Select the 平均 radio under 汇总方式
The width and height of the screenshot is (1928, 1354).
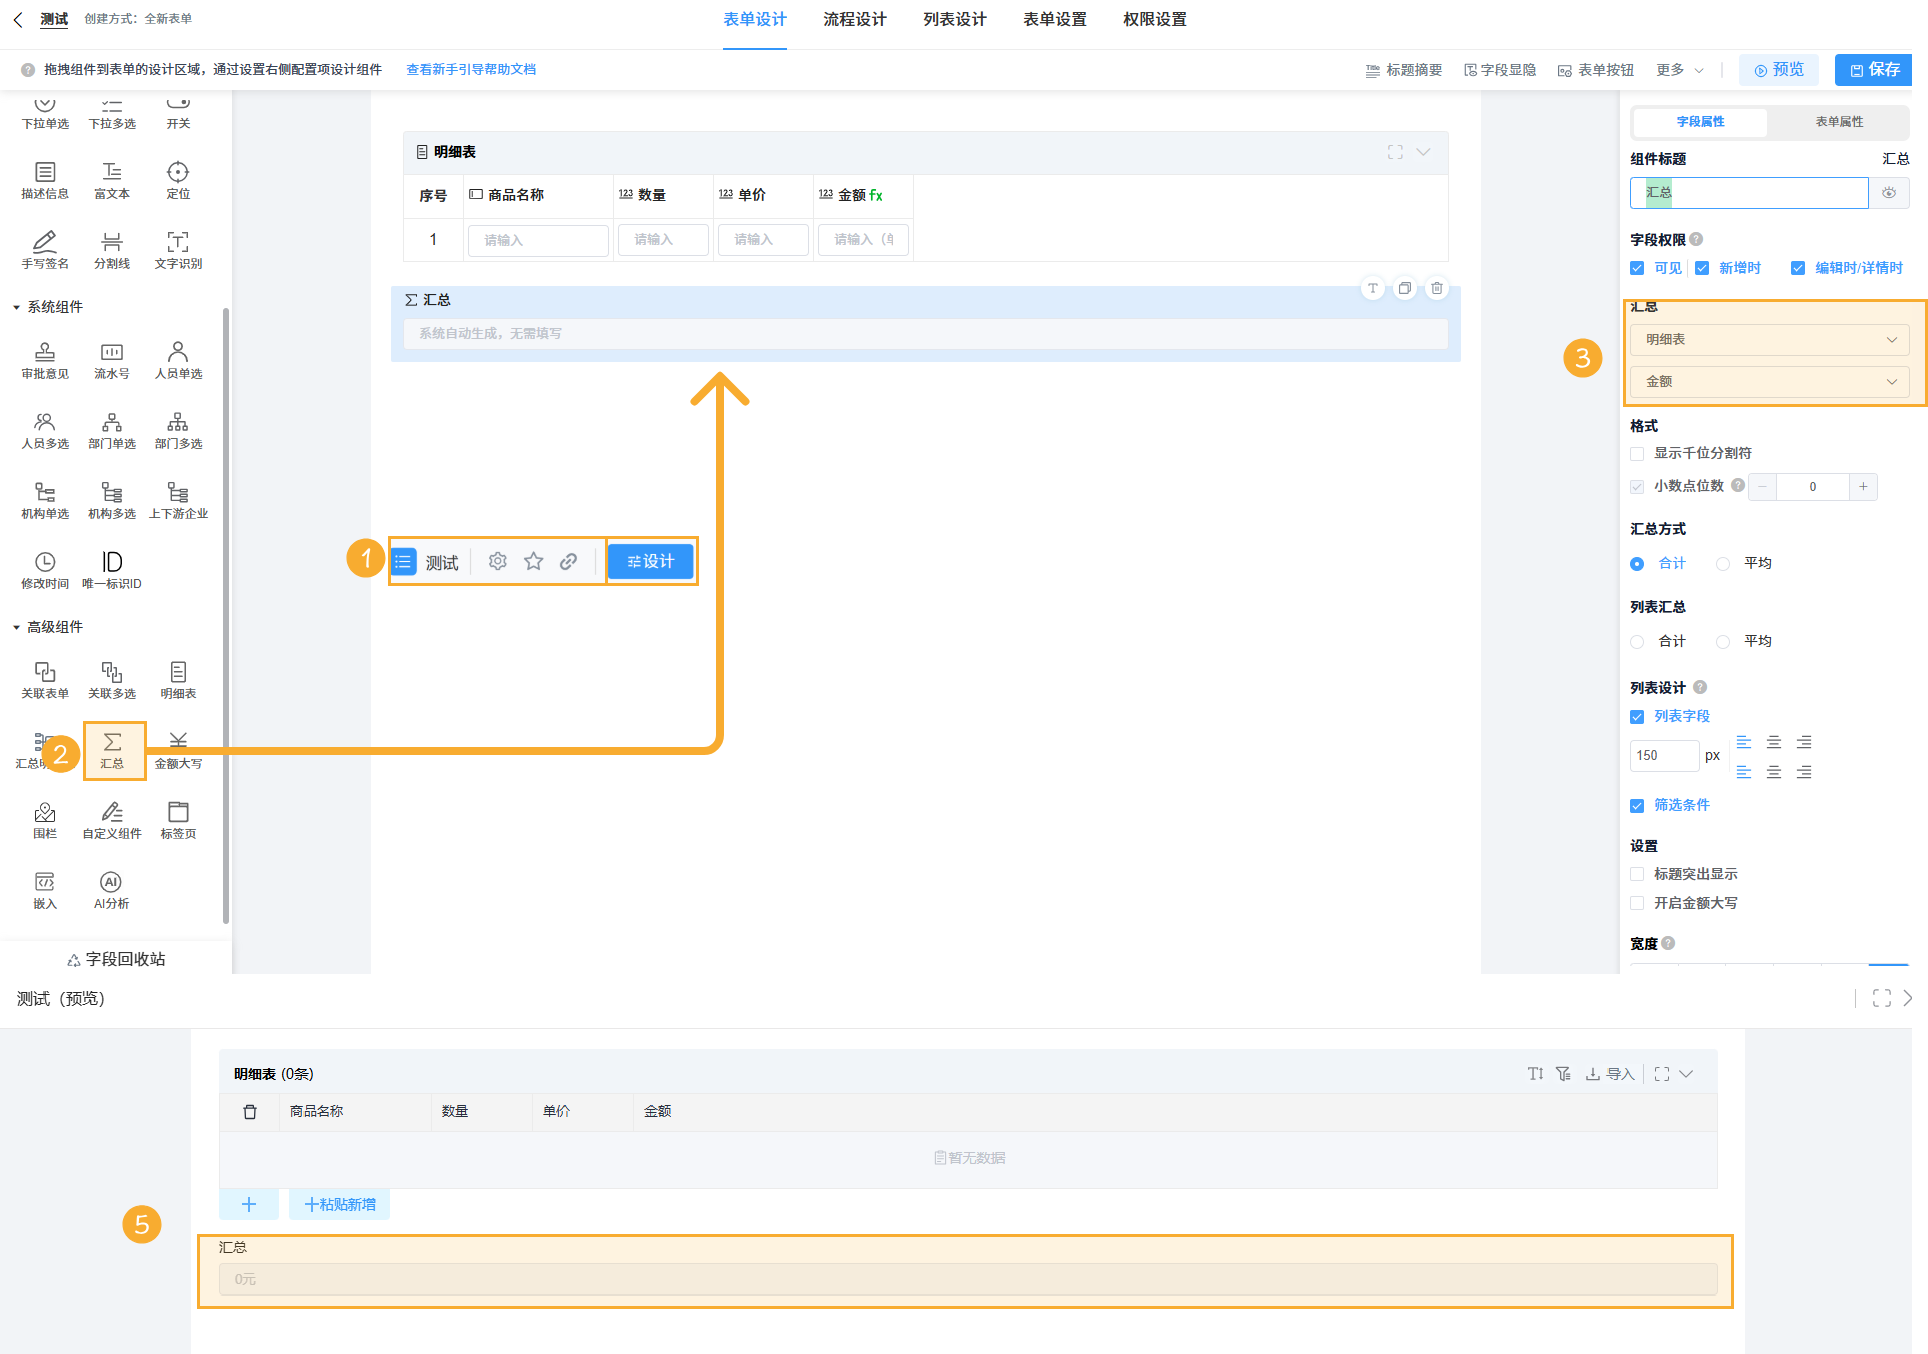1723,564
